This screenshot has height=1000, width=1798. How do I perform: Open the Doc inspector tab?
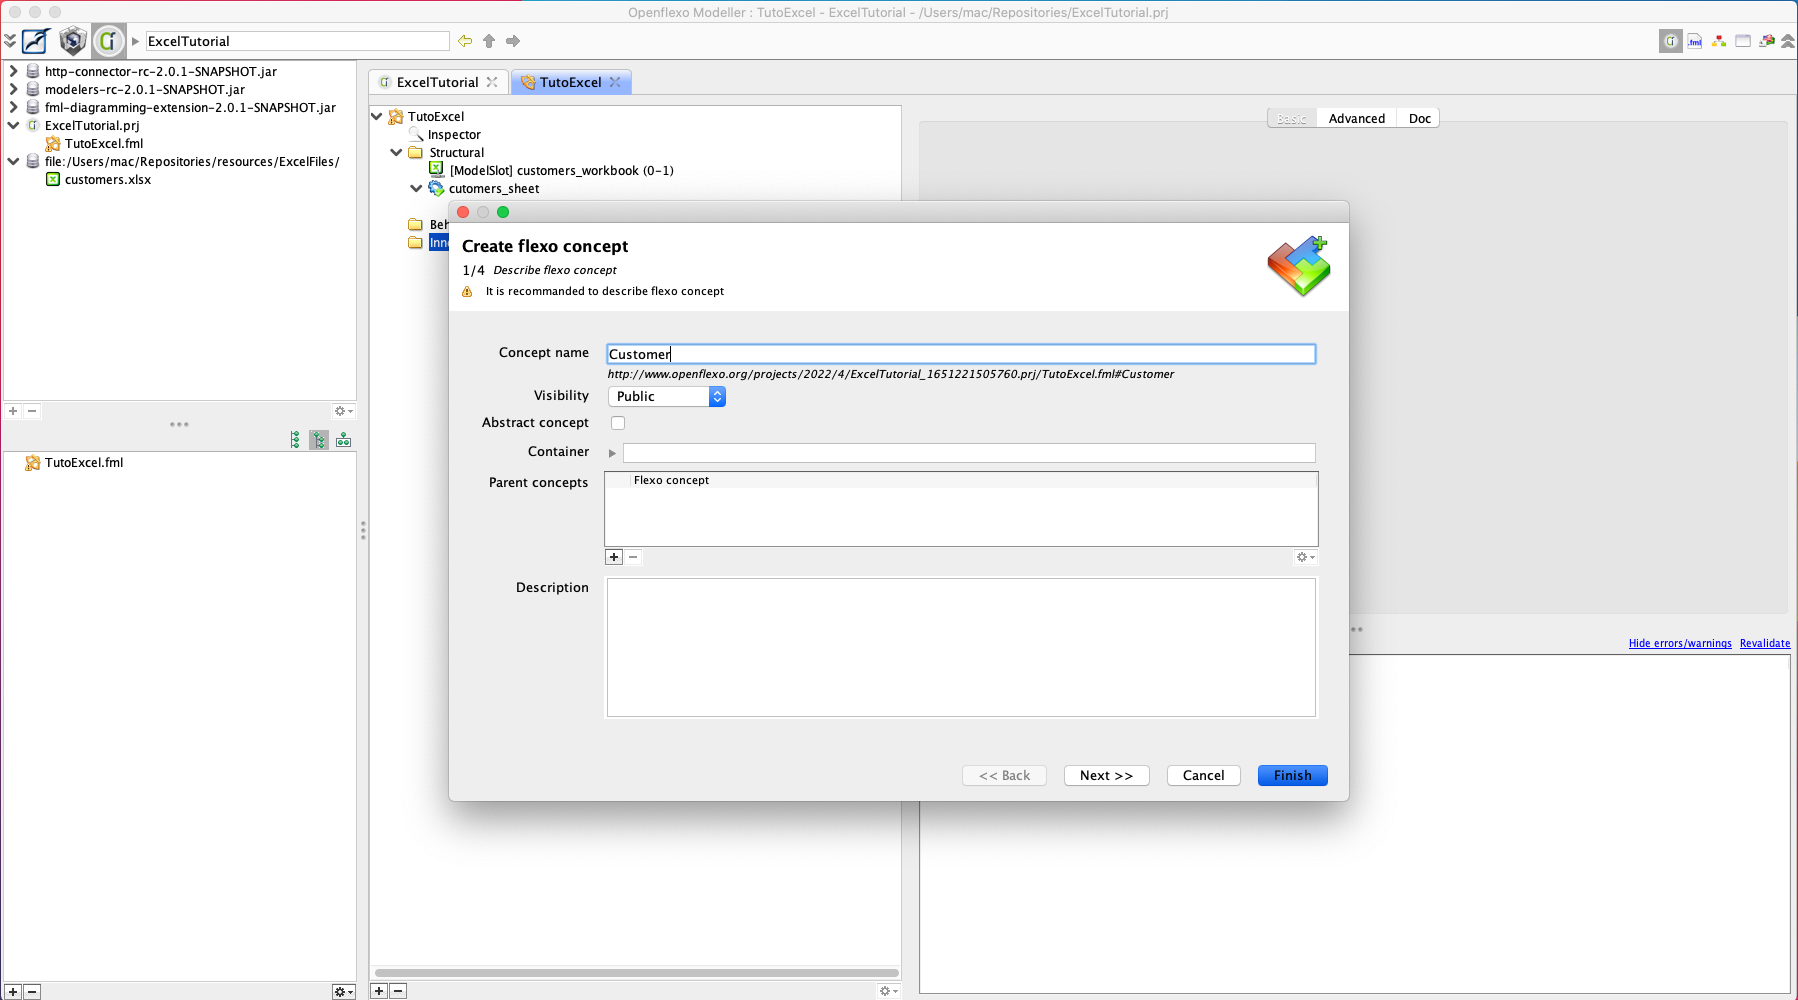(x=1419, y=118)
